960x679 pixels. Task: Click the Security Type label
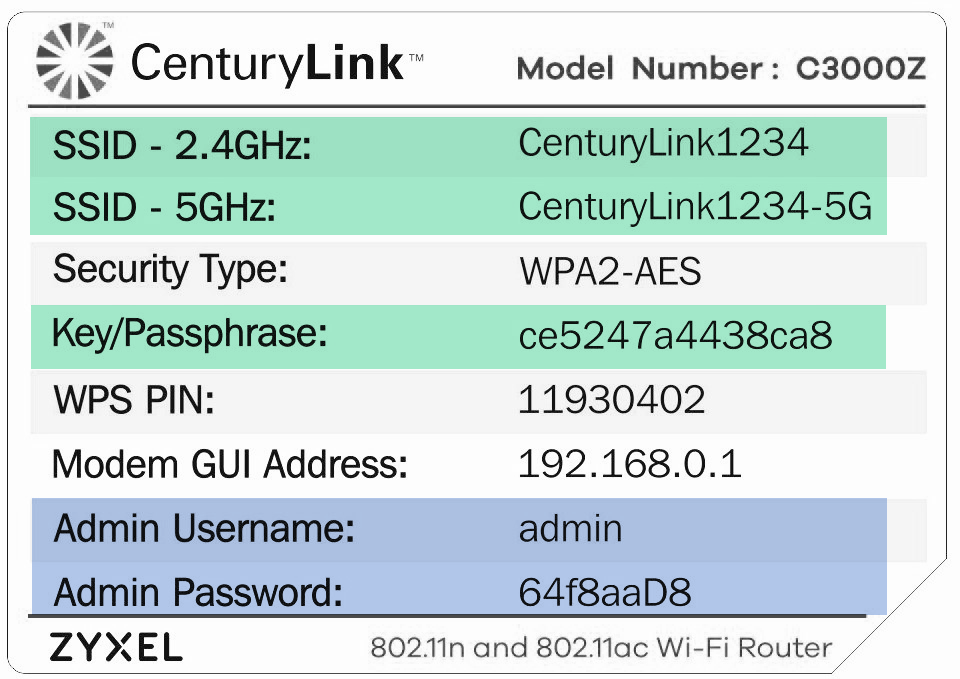170,269
